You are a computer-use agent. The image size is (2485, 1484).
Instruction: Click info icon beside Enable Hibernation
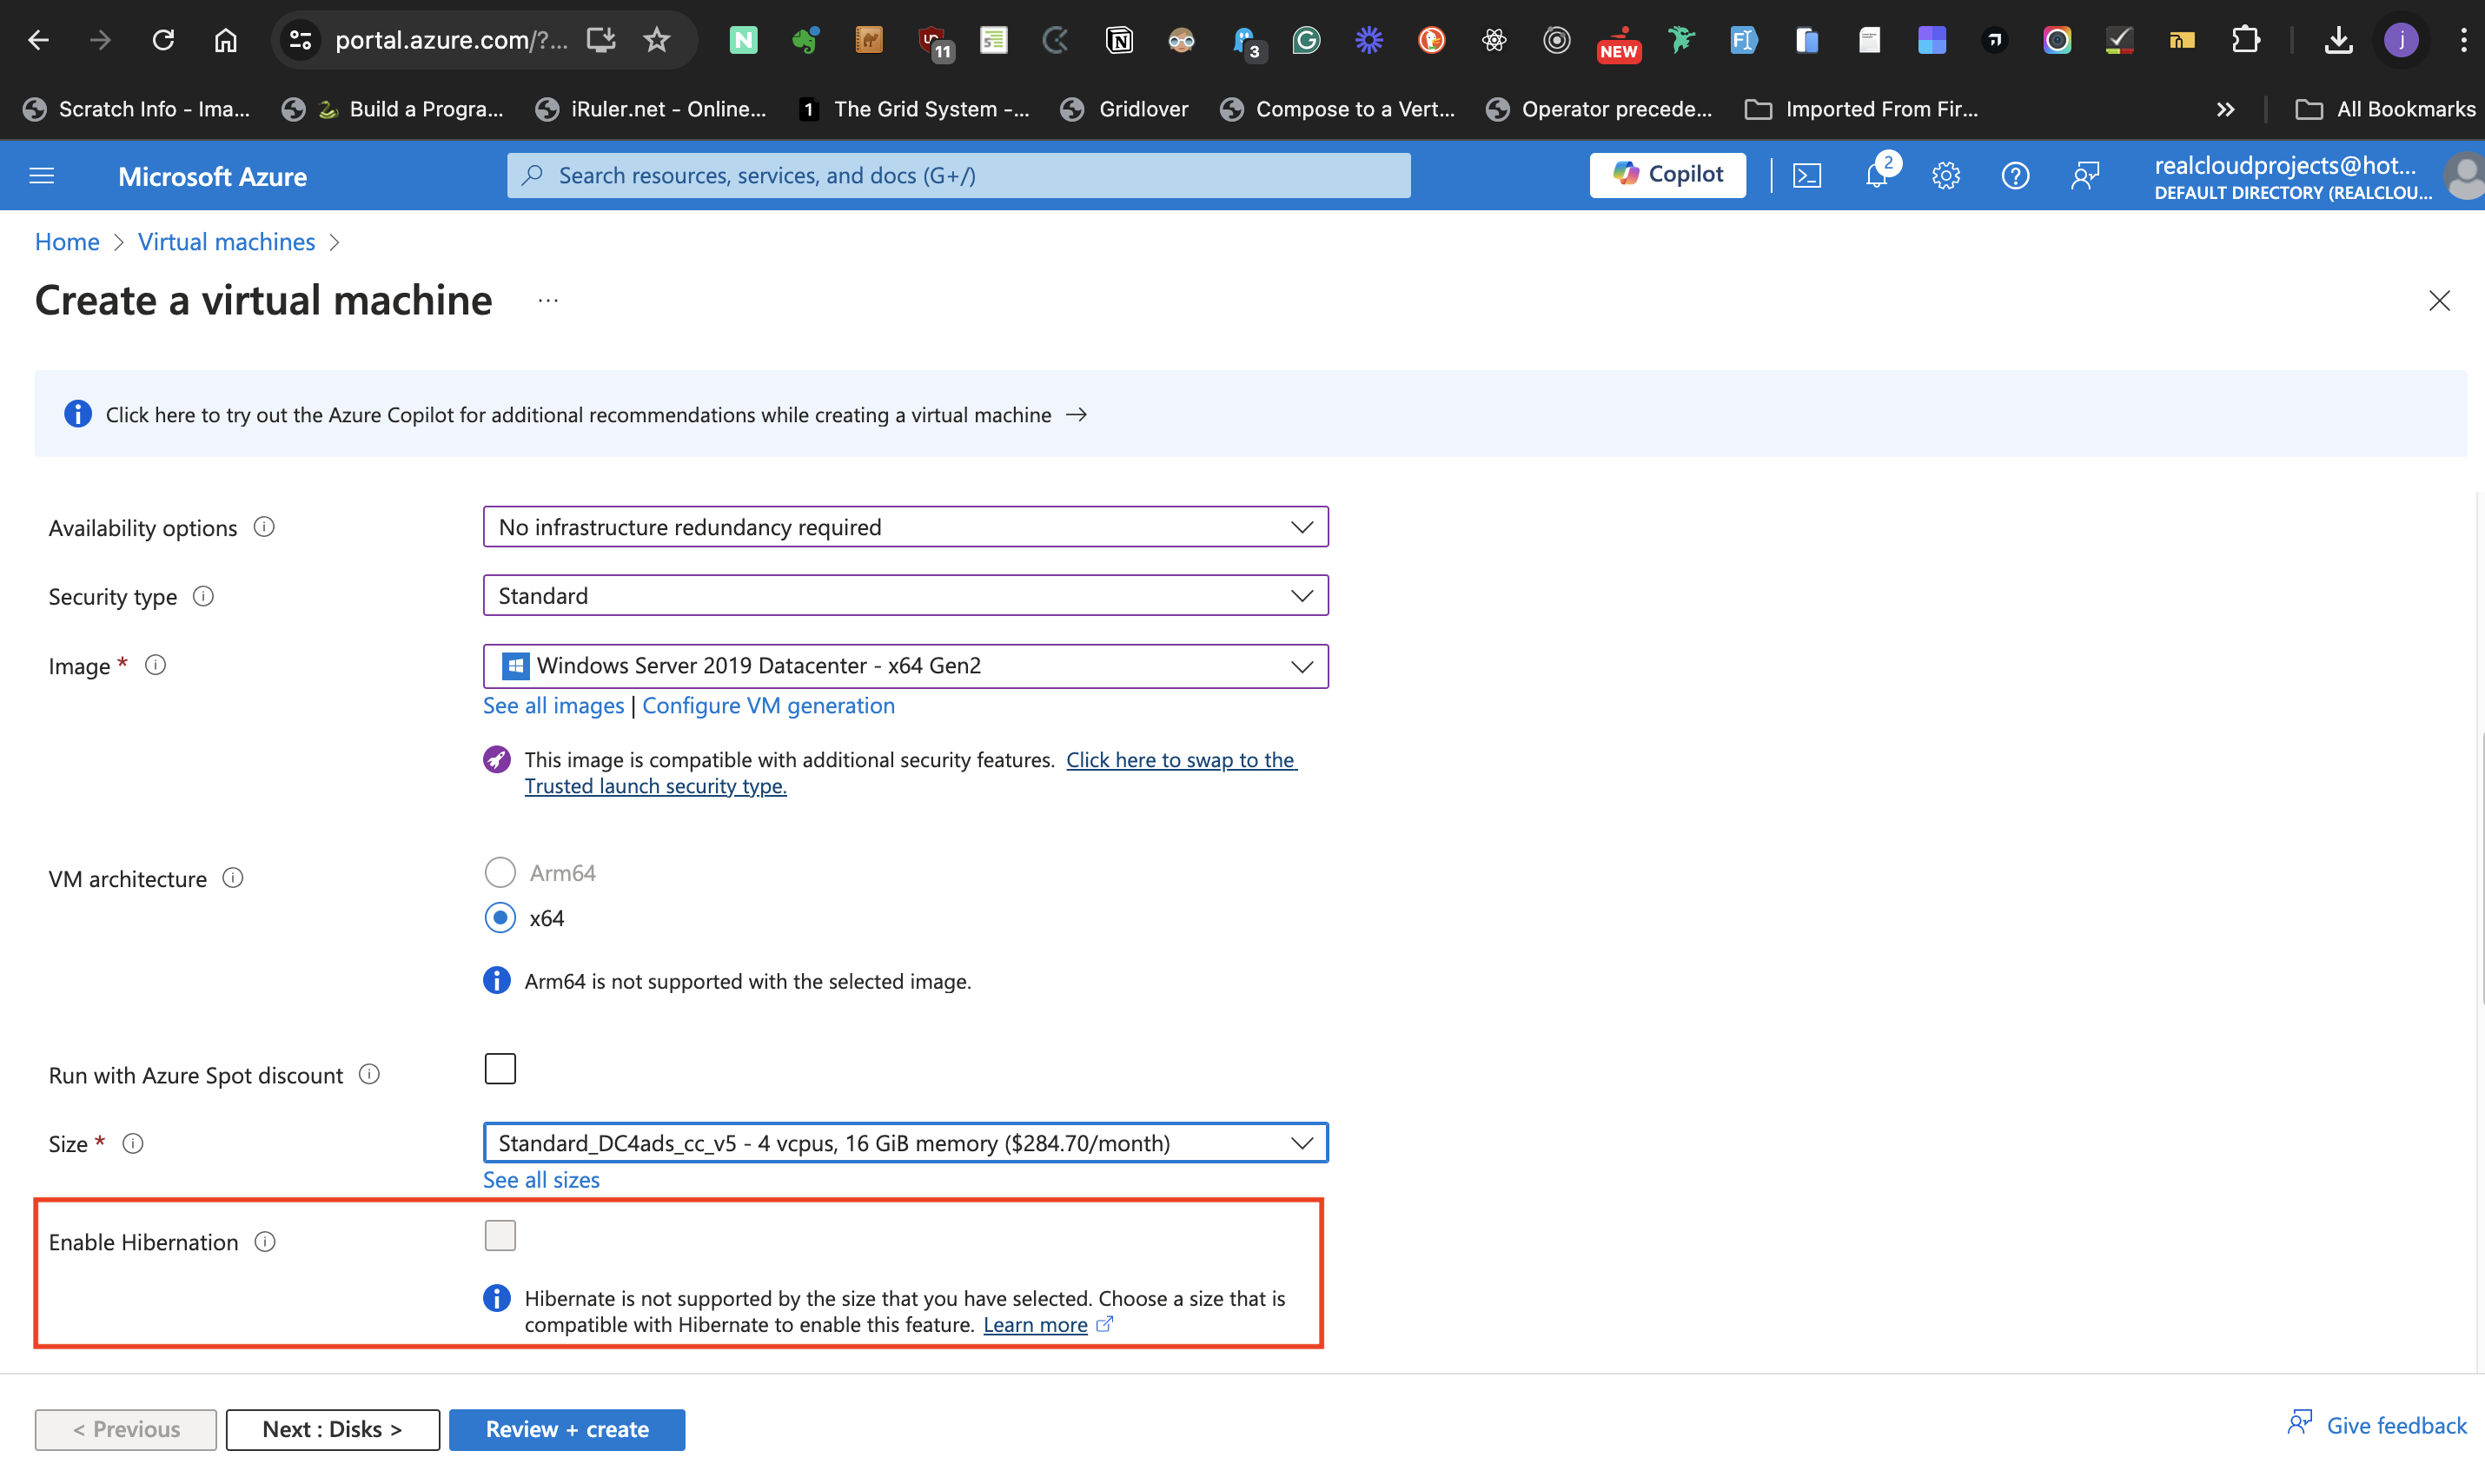click(x=265, y=1241)
